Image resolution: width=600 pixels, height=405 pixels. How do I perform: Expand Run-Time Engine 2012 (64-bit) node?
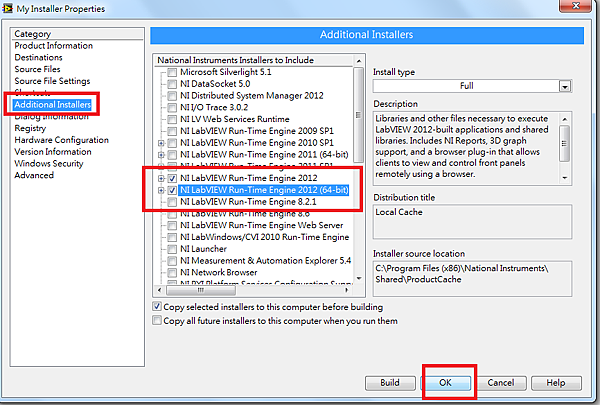161,190
